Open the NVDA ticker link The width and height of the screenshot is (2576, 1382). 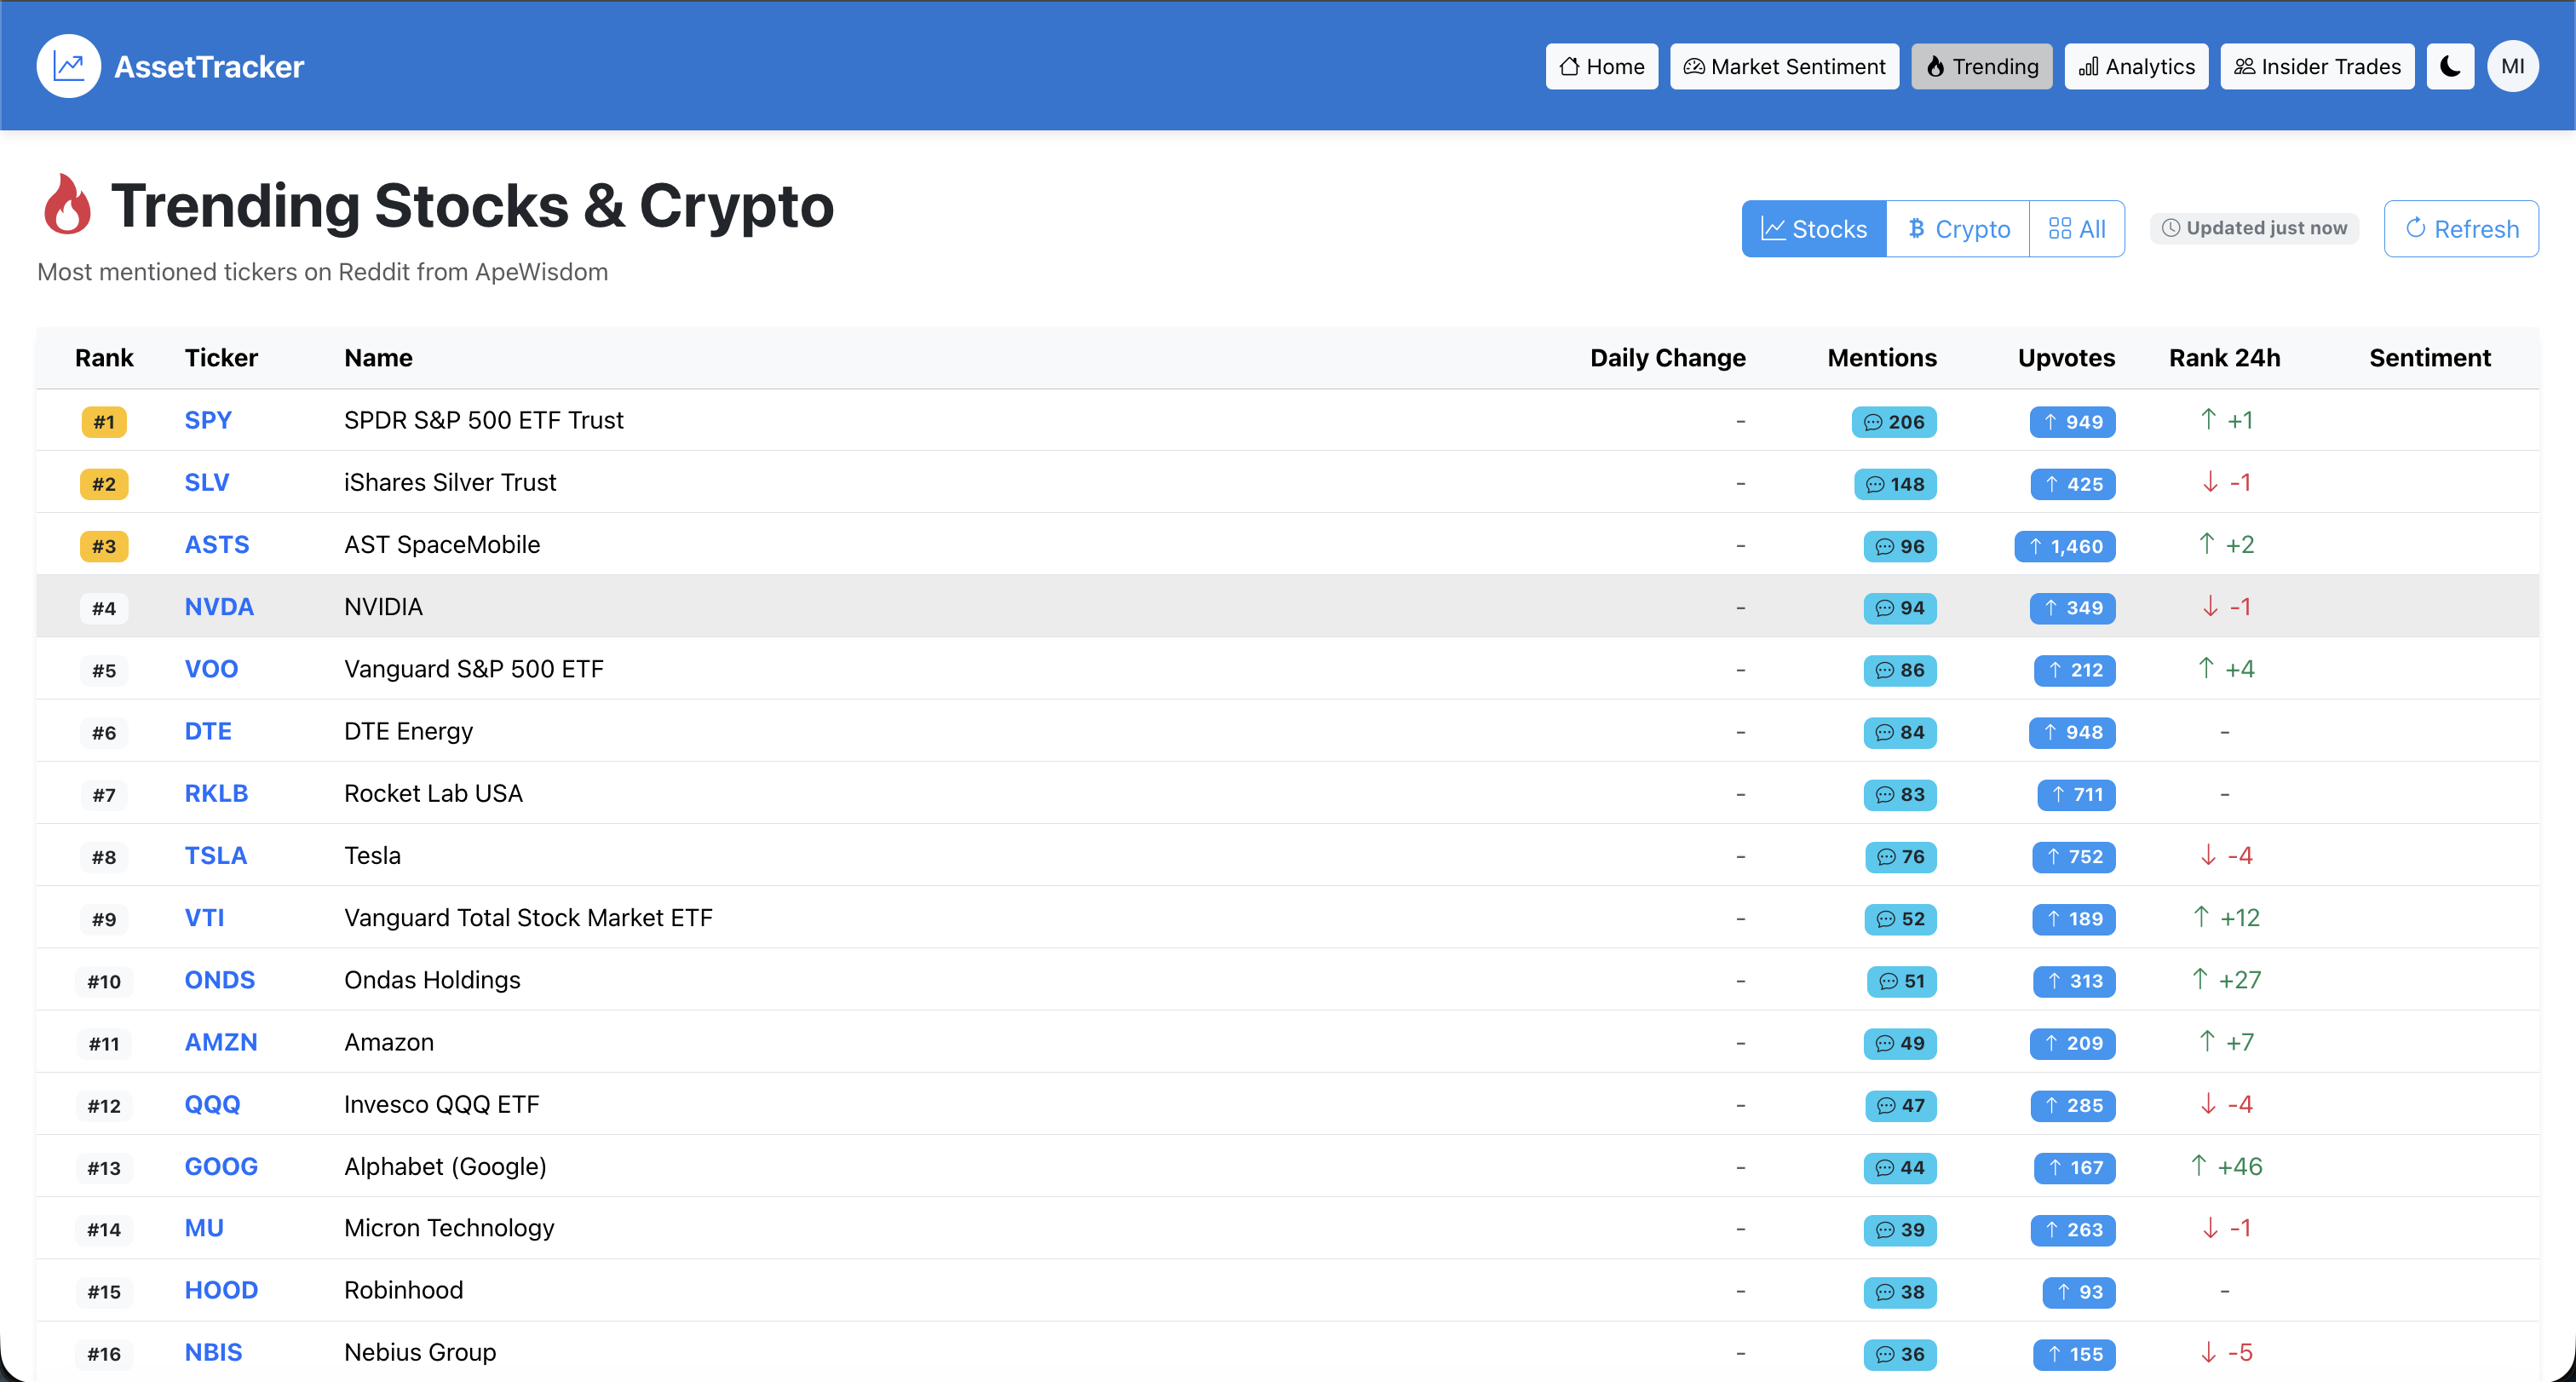(x=219, y=606)
